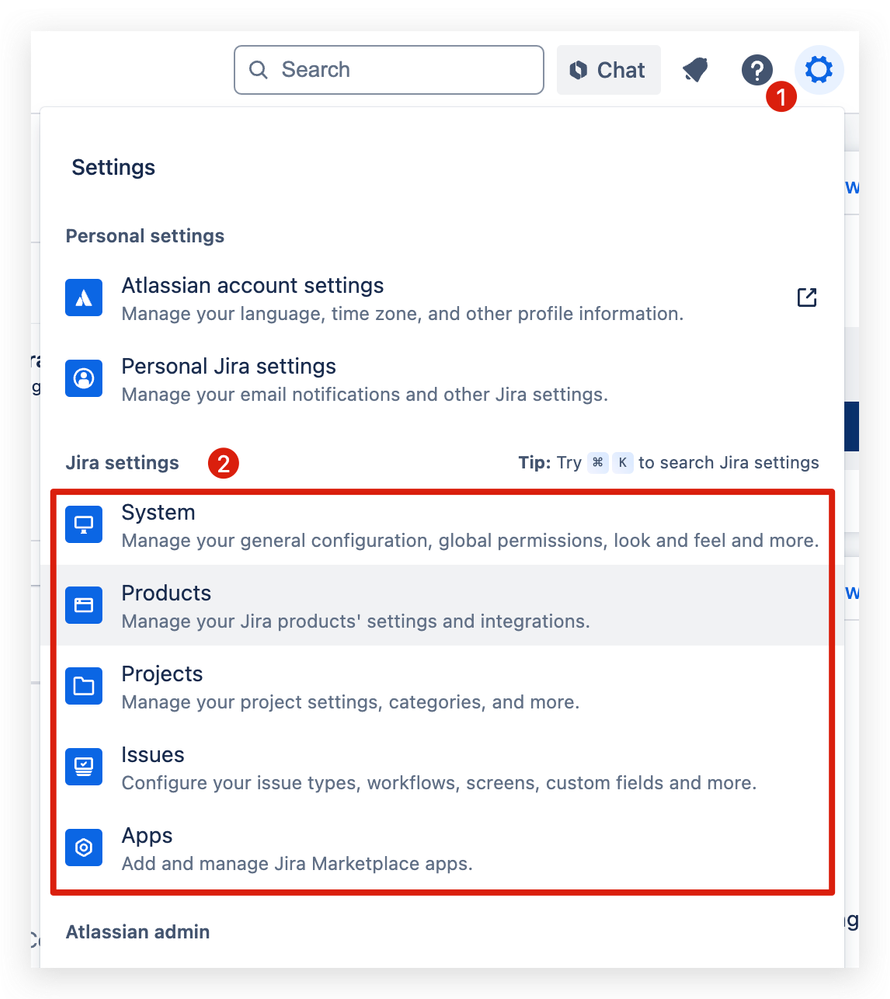Image resolution: width=890 pixels, height=999 pixels.
Task: Click the 'Settings' heading text
Action: (113, 168)
